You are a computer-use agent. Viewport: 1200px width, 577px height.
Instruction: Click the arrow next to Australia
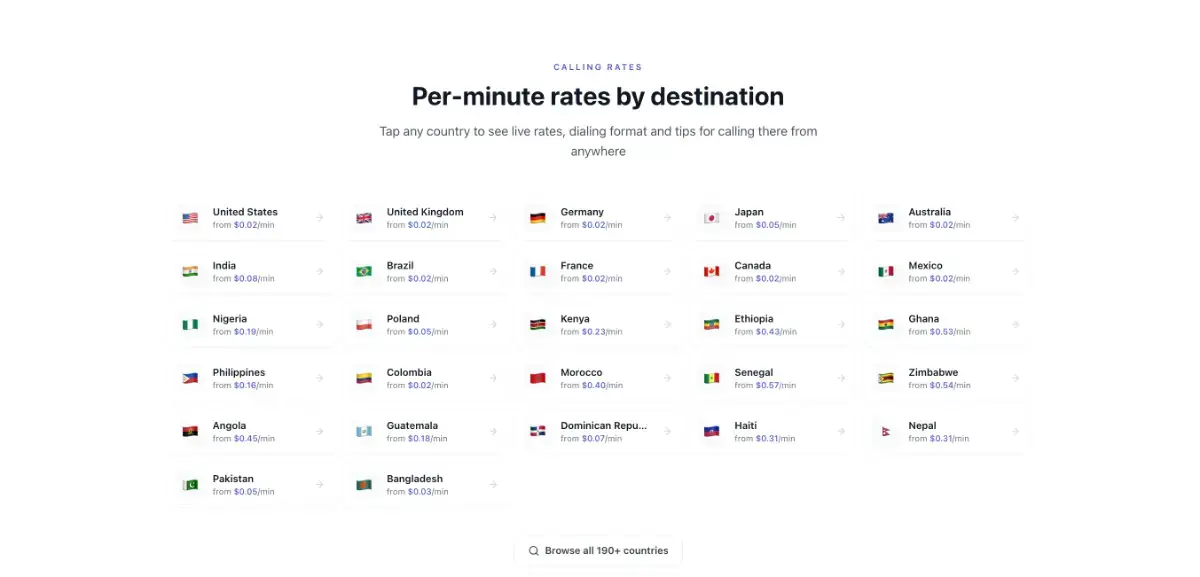[1015, 218]
